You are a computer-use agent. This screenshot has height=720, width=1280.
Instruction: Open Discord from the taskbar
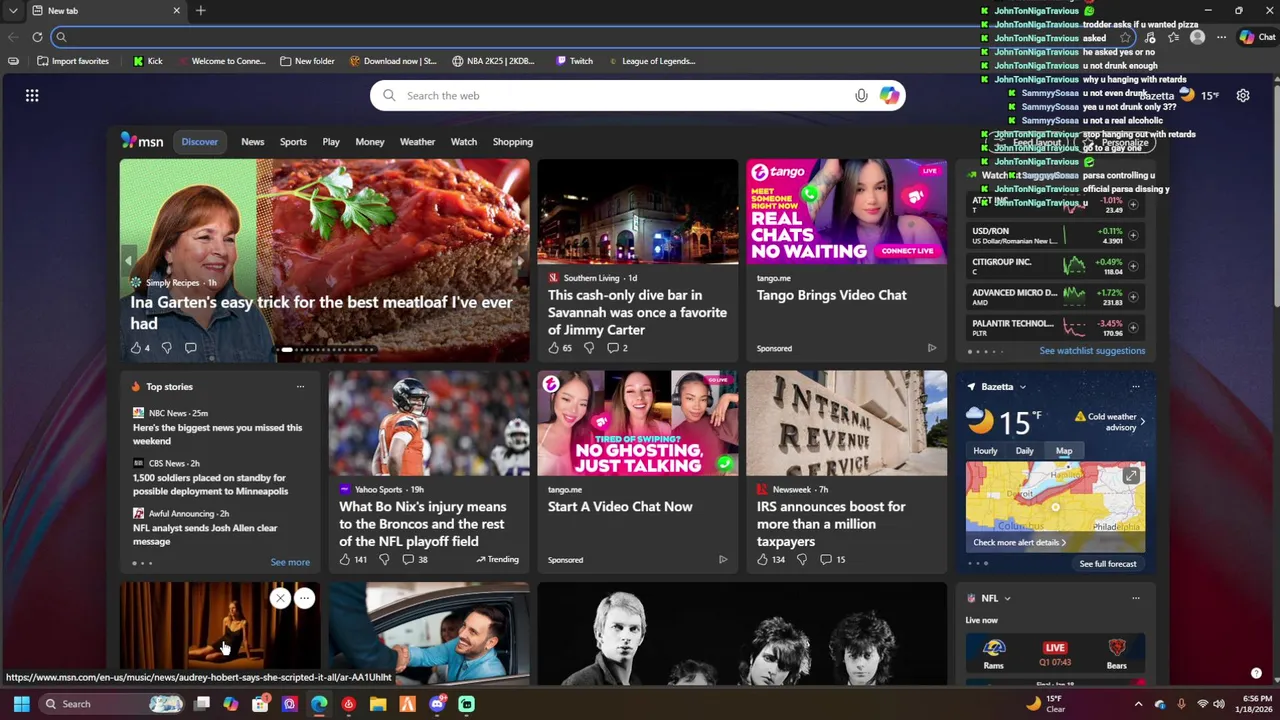click(437, 704)
